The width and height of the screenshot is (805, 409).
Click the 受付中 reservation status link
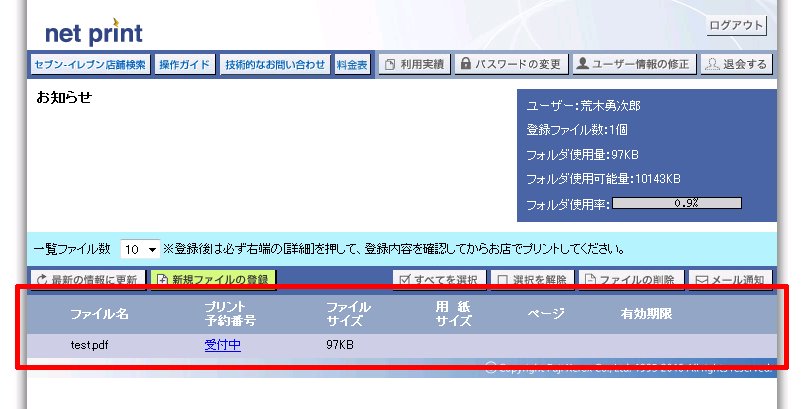point(222,345)
